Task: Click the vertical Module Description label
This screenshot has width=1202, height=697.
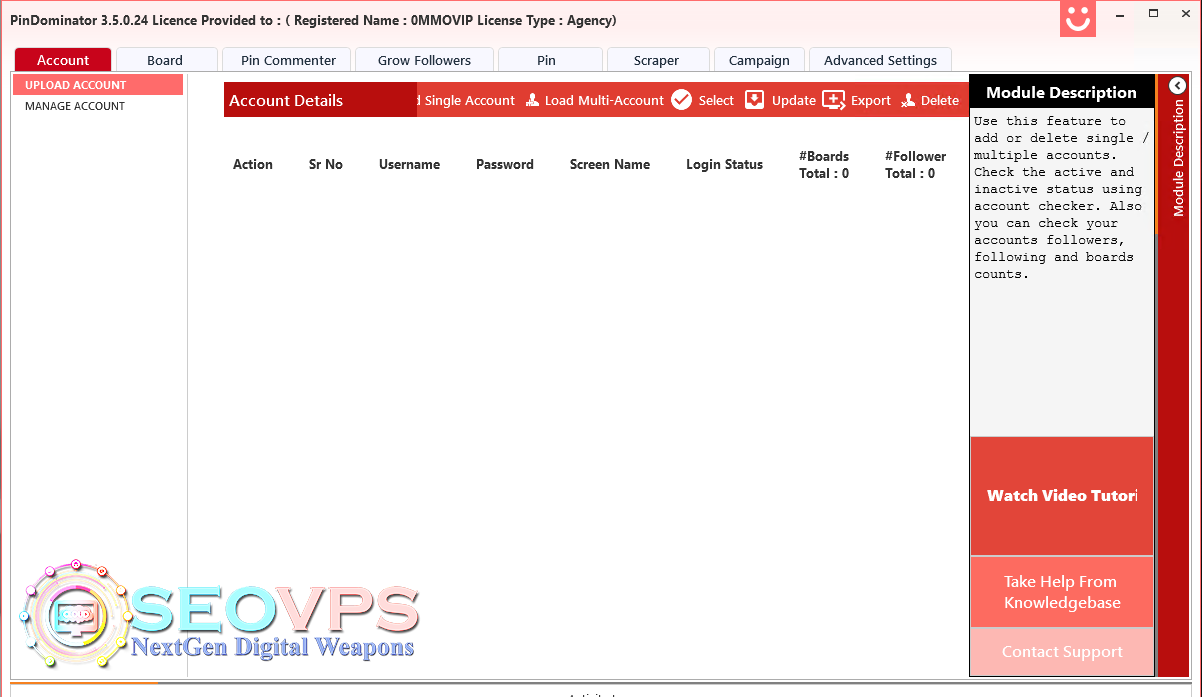Action: point(1179,157)
